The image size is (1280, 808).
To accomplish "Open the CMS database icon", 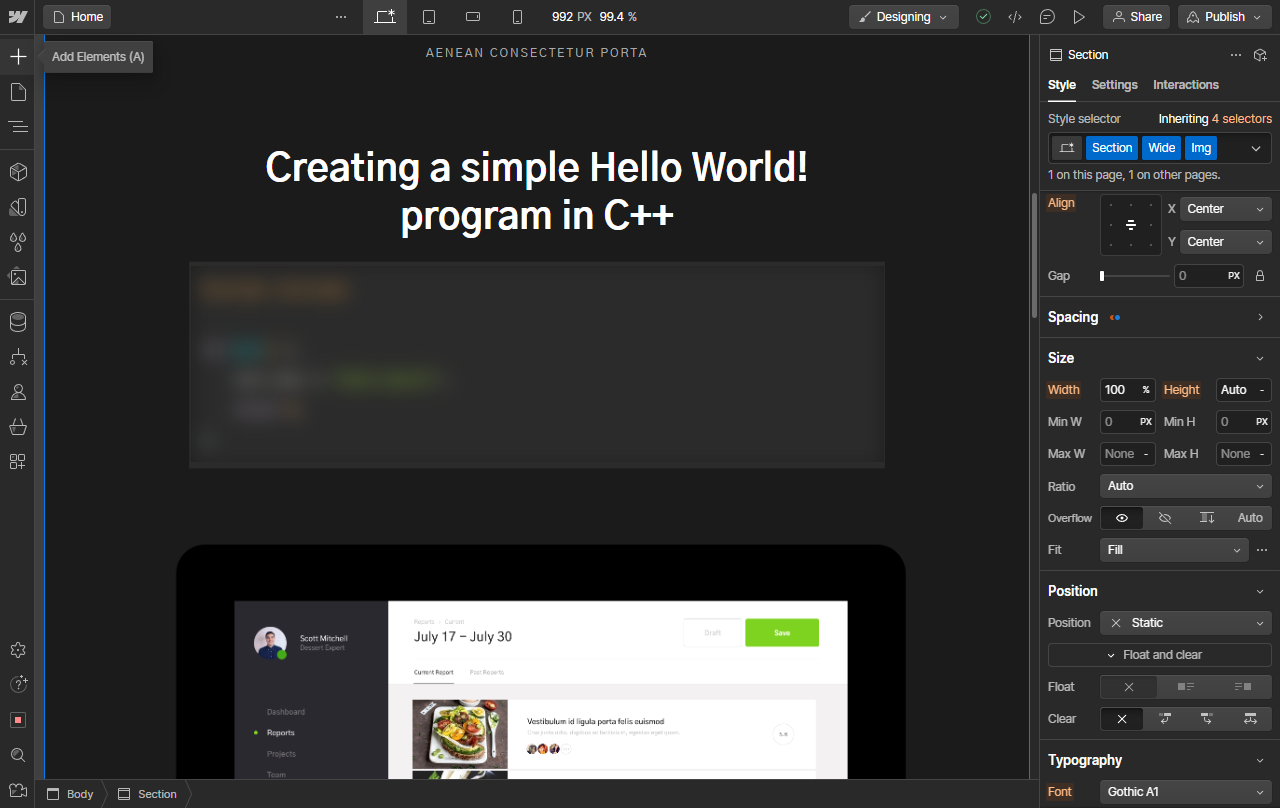I will 18,322.
